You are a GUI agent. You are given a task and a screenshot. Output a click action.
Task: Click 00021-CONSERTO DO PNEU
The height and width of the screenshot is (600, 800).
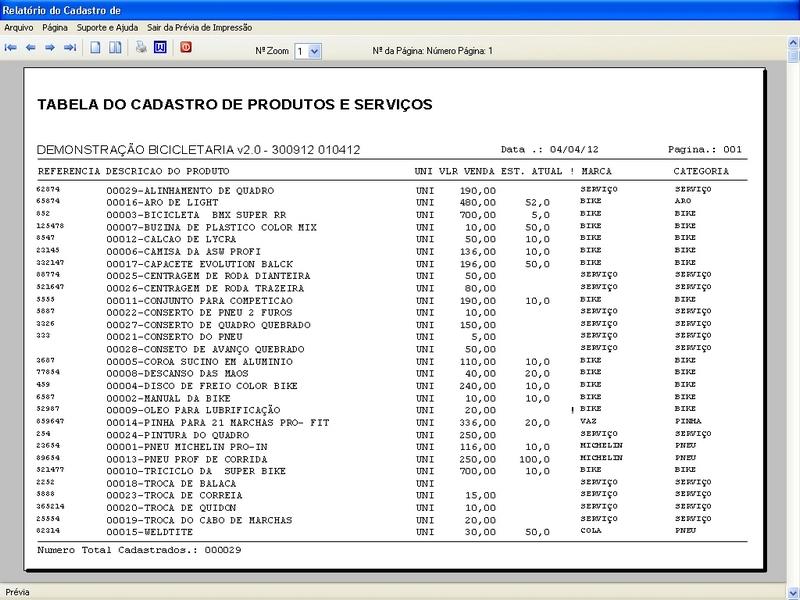pos(174,337)
